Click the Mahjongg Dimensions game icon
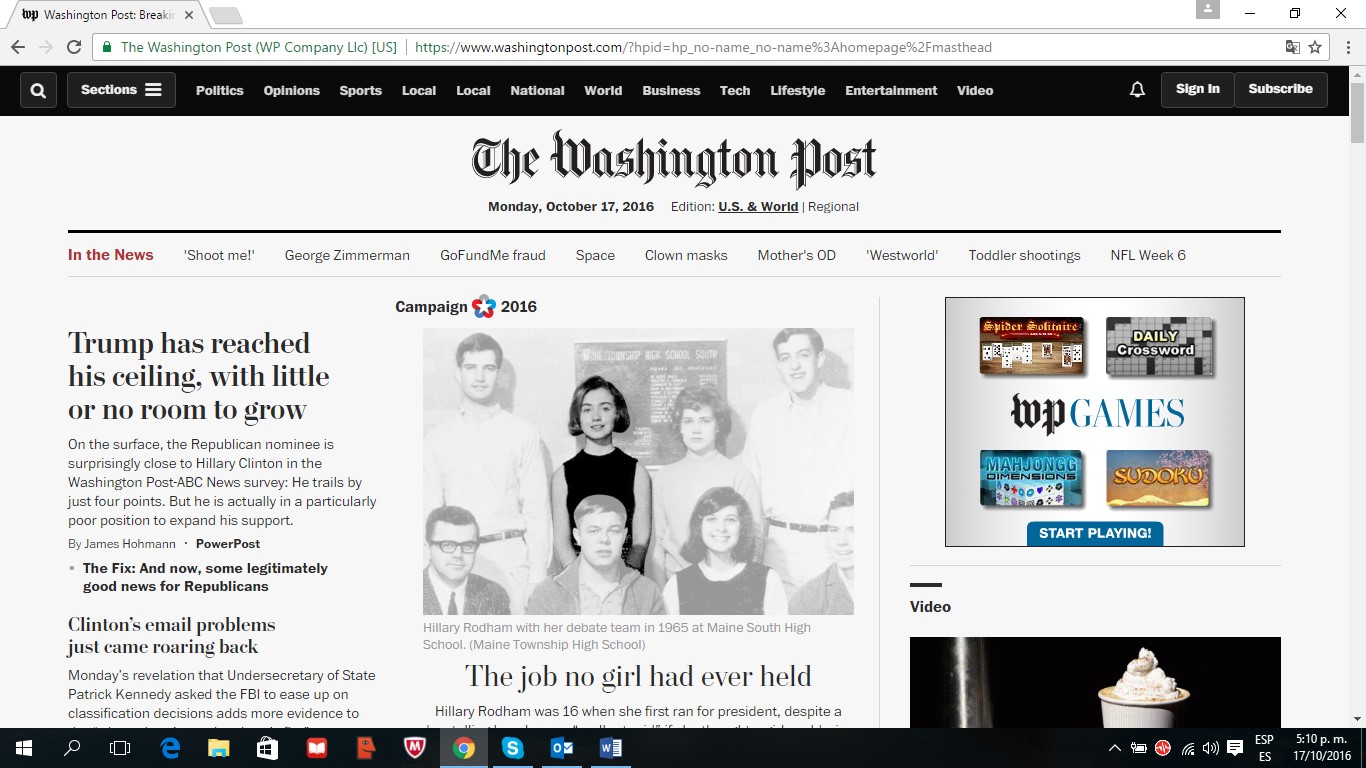The width and height of the screenshot is (1366, 768). pos(1031,478)
